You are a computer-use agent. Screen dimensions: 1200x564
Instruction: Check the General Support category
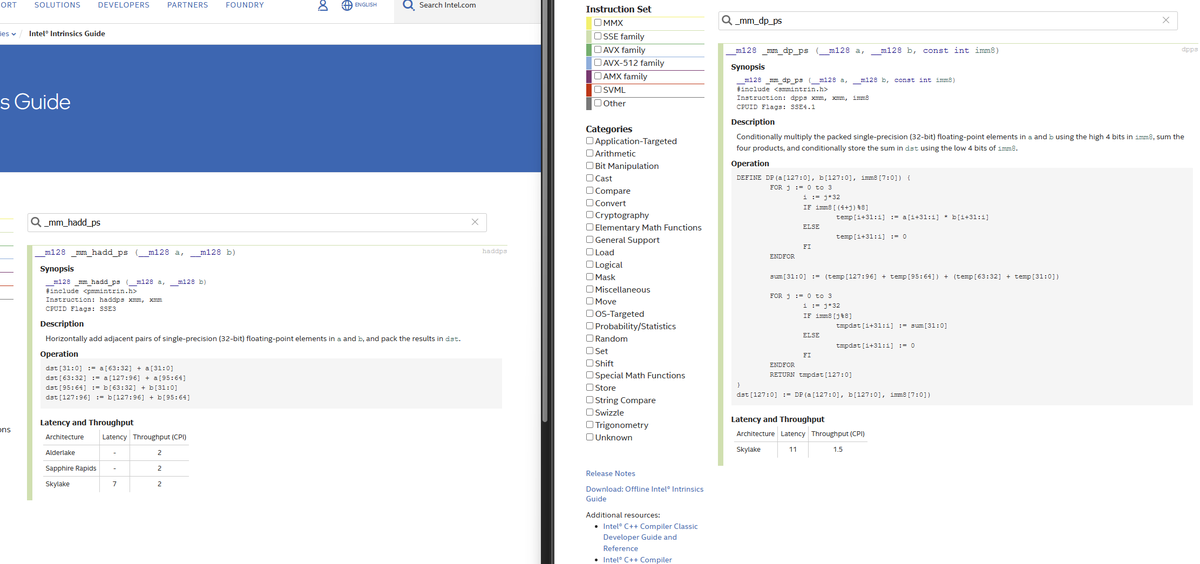coord(590,240)
